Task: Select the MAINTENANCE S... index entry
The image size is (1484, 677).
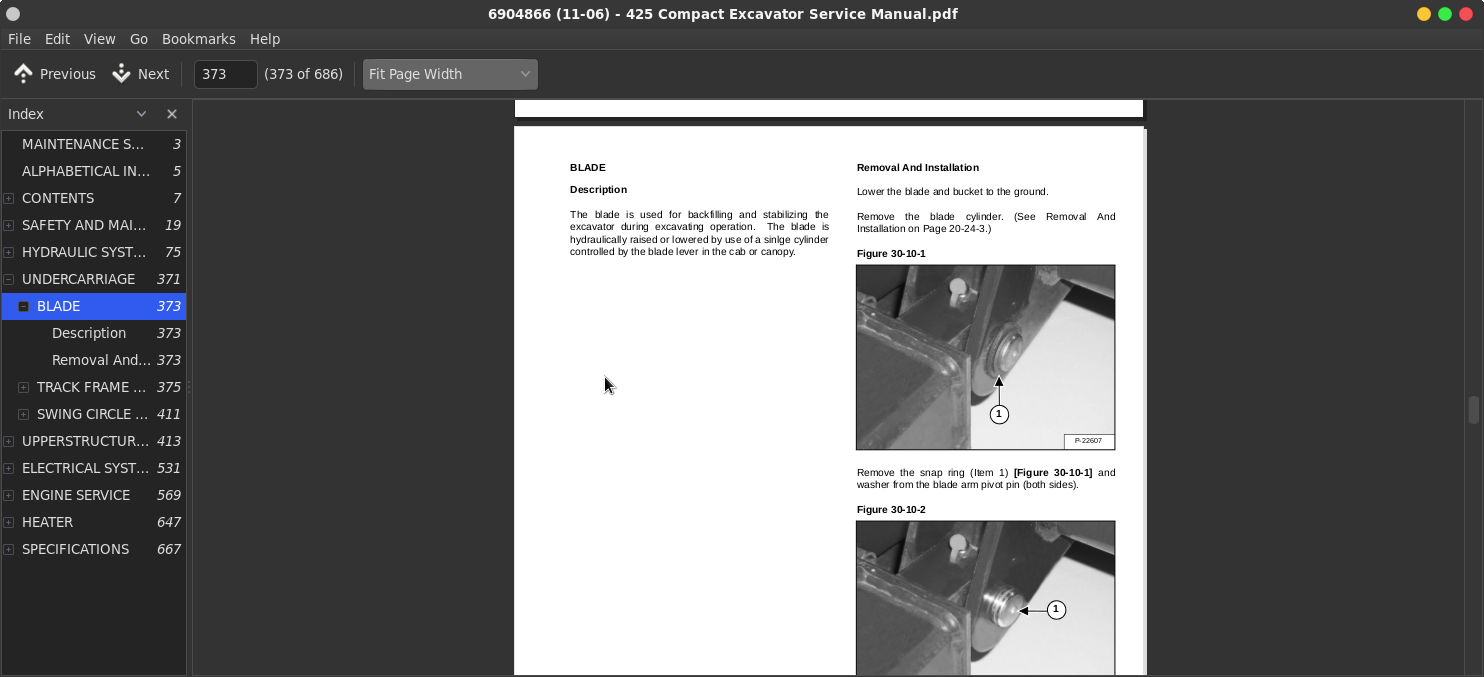Action: [x=83, y=144]
